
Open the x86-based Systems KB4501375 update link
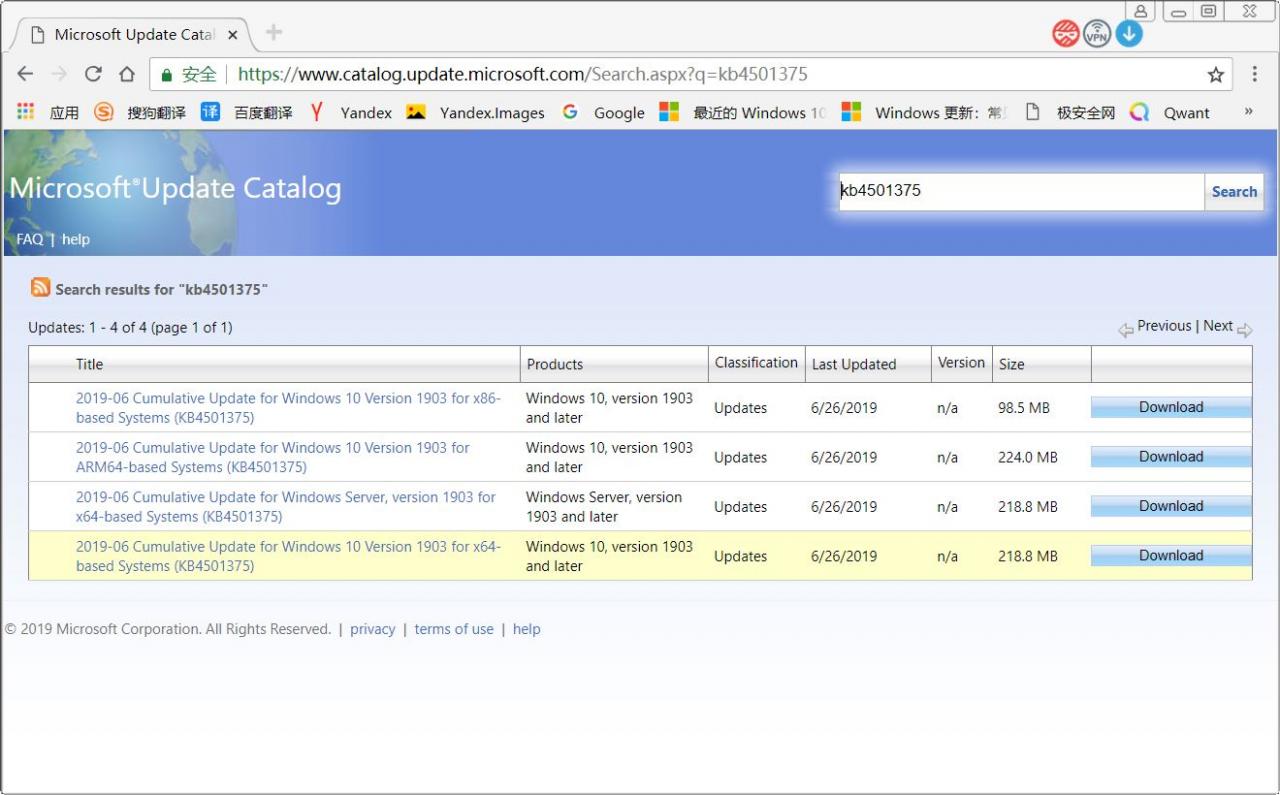pyautogui.click(x=288, y=408)
